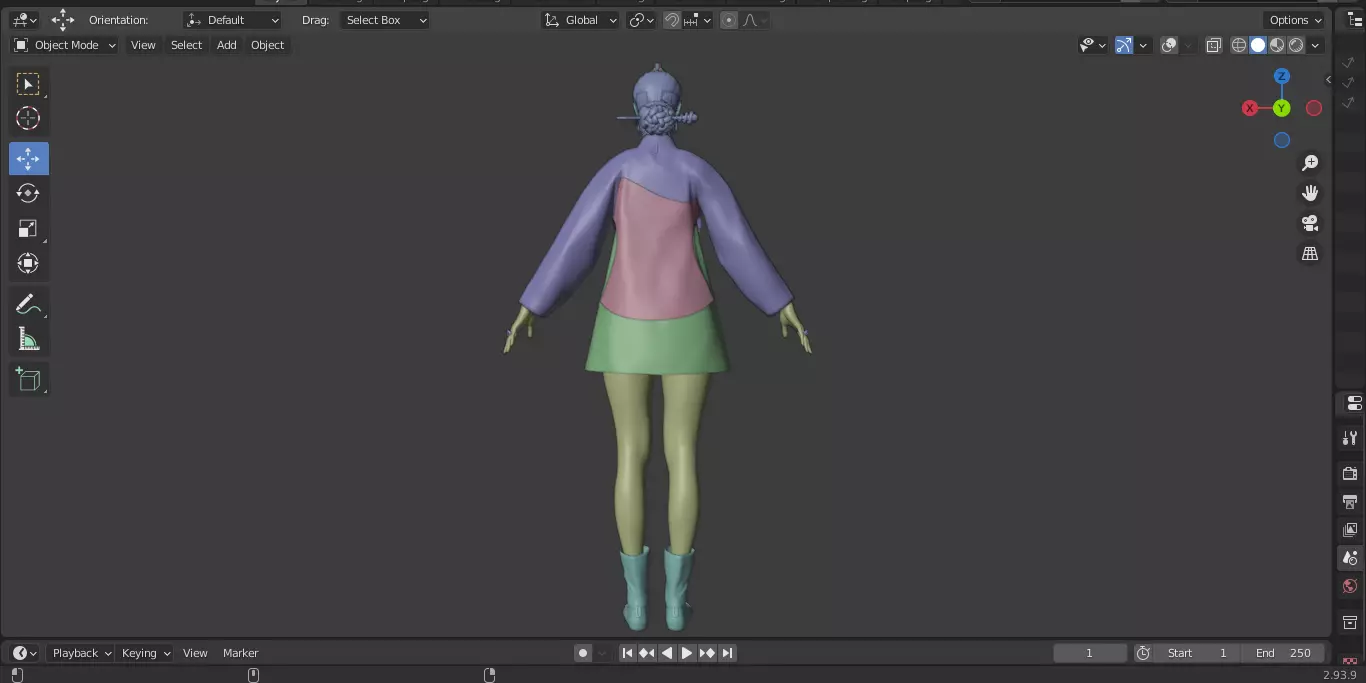Viewport: 1366px width, 683px height.
Task: Click the pan hand viewport button
Action: 1310,193
